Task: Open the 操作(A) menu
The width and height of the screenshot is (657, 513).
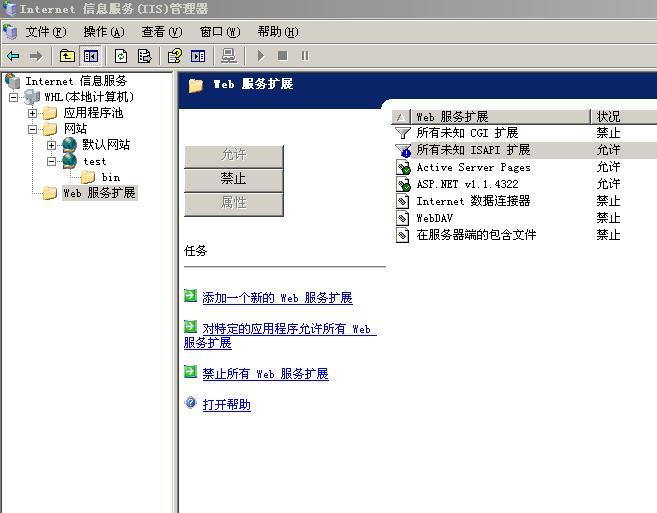Action: tap(104, 32)
